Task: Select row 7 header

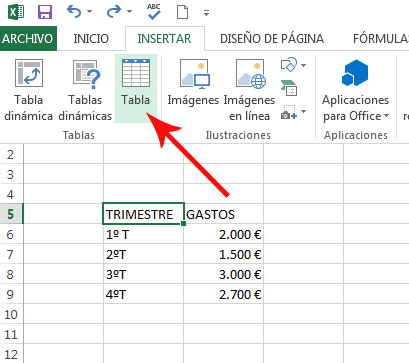Action: click(x=11, y=255)
